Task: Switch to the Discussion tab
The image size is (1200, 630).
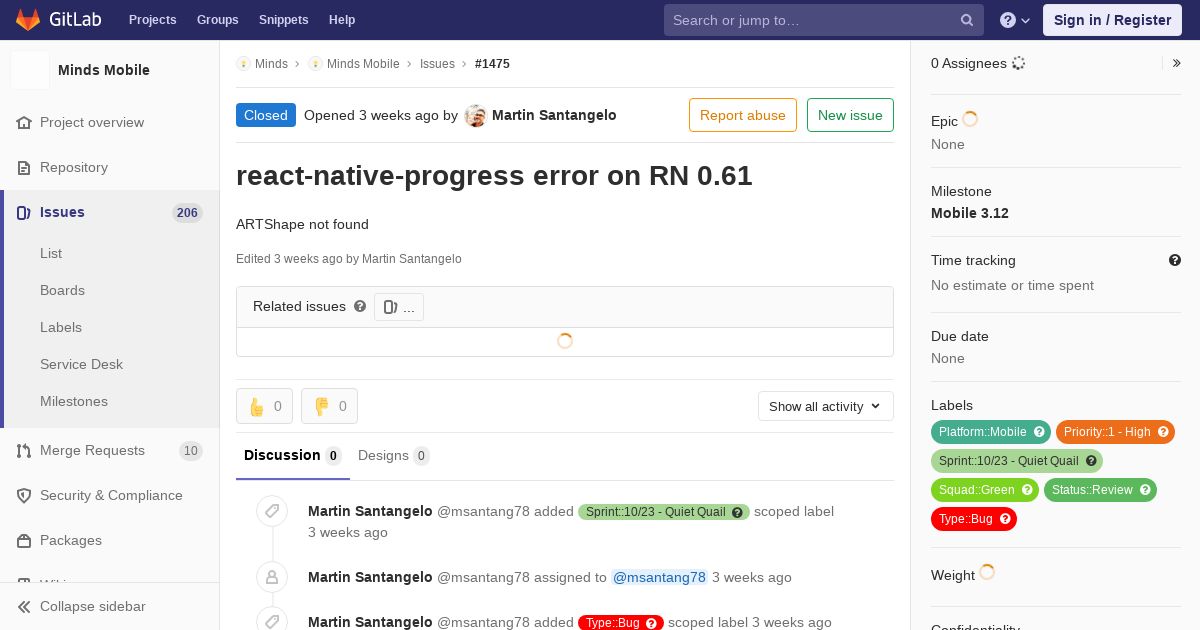Action: 293,456
